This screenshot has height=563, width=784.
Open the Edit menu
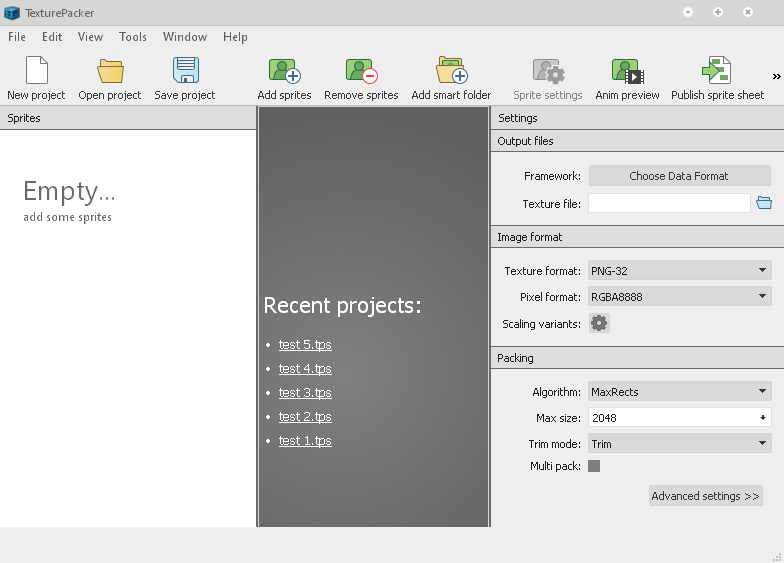[x=52, y=37]
